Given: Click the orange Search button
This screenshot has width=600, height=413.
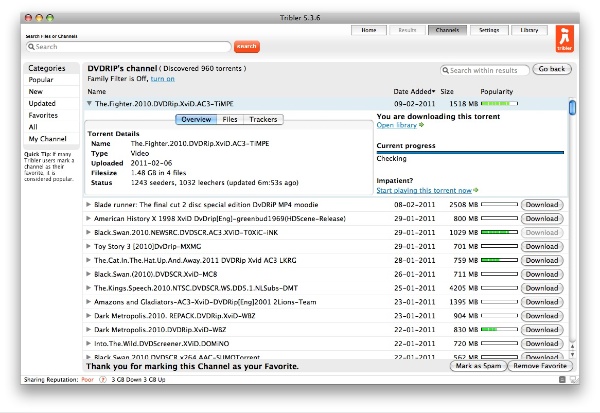Looking at the screenshot, I should point(246,46).
